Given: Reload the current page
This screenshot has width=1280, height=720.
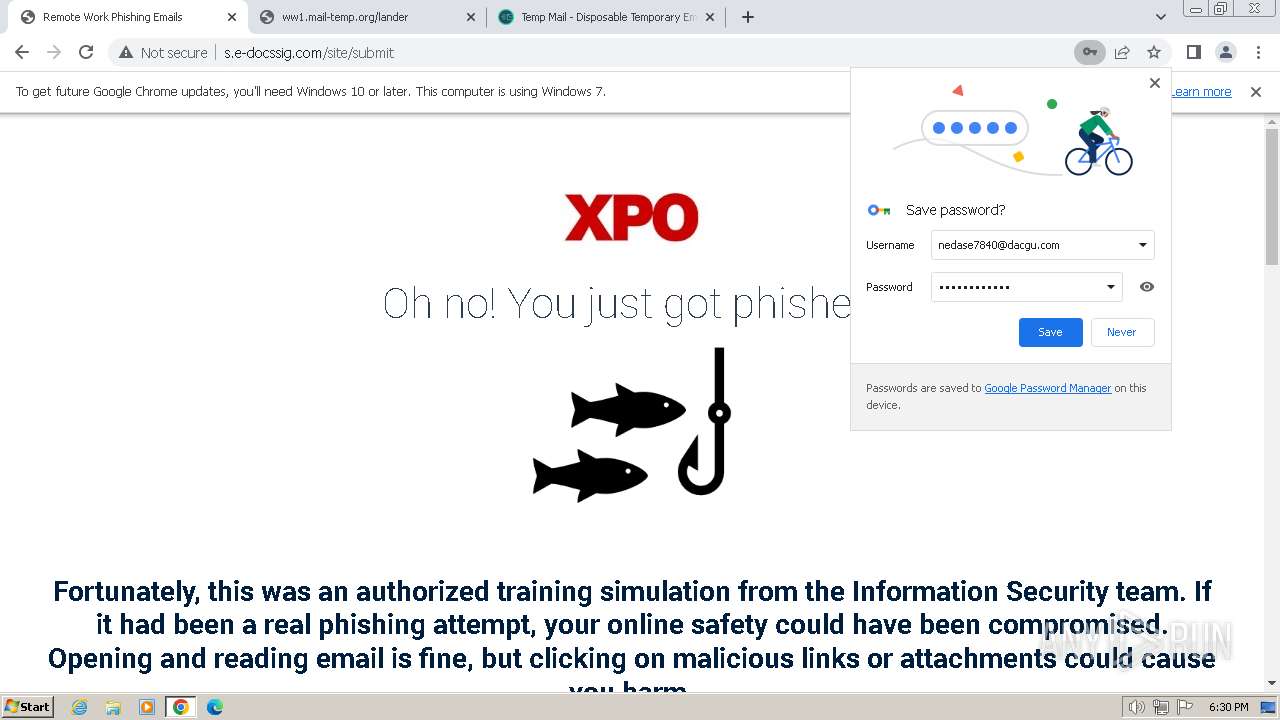Looking at the screenshot, I should (86, 52).
